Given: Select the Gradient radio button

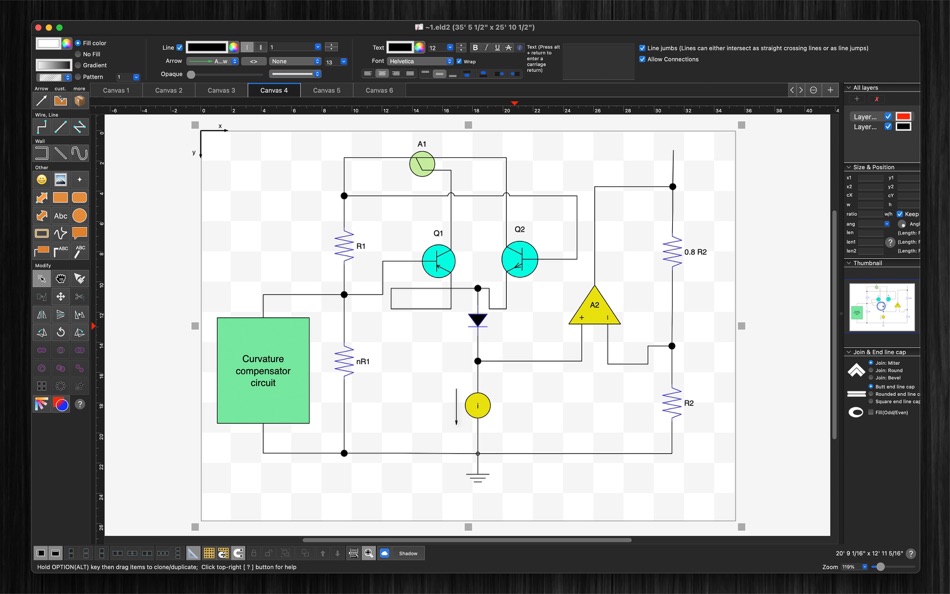Looking at the screenshot, I should (x=78, y=65).
